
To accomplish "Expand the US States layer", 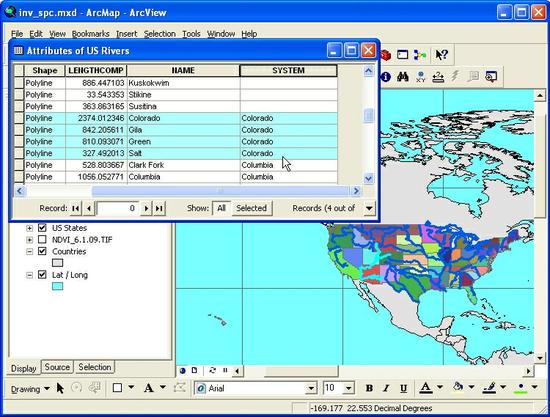I will click(x=30, y=228).
